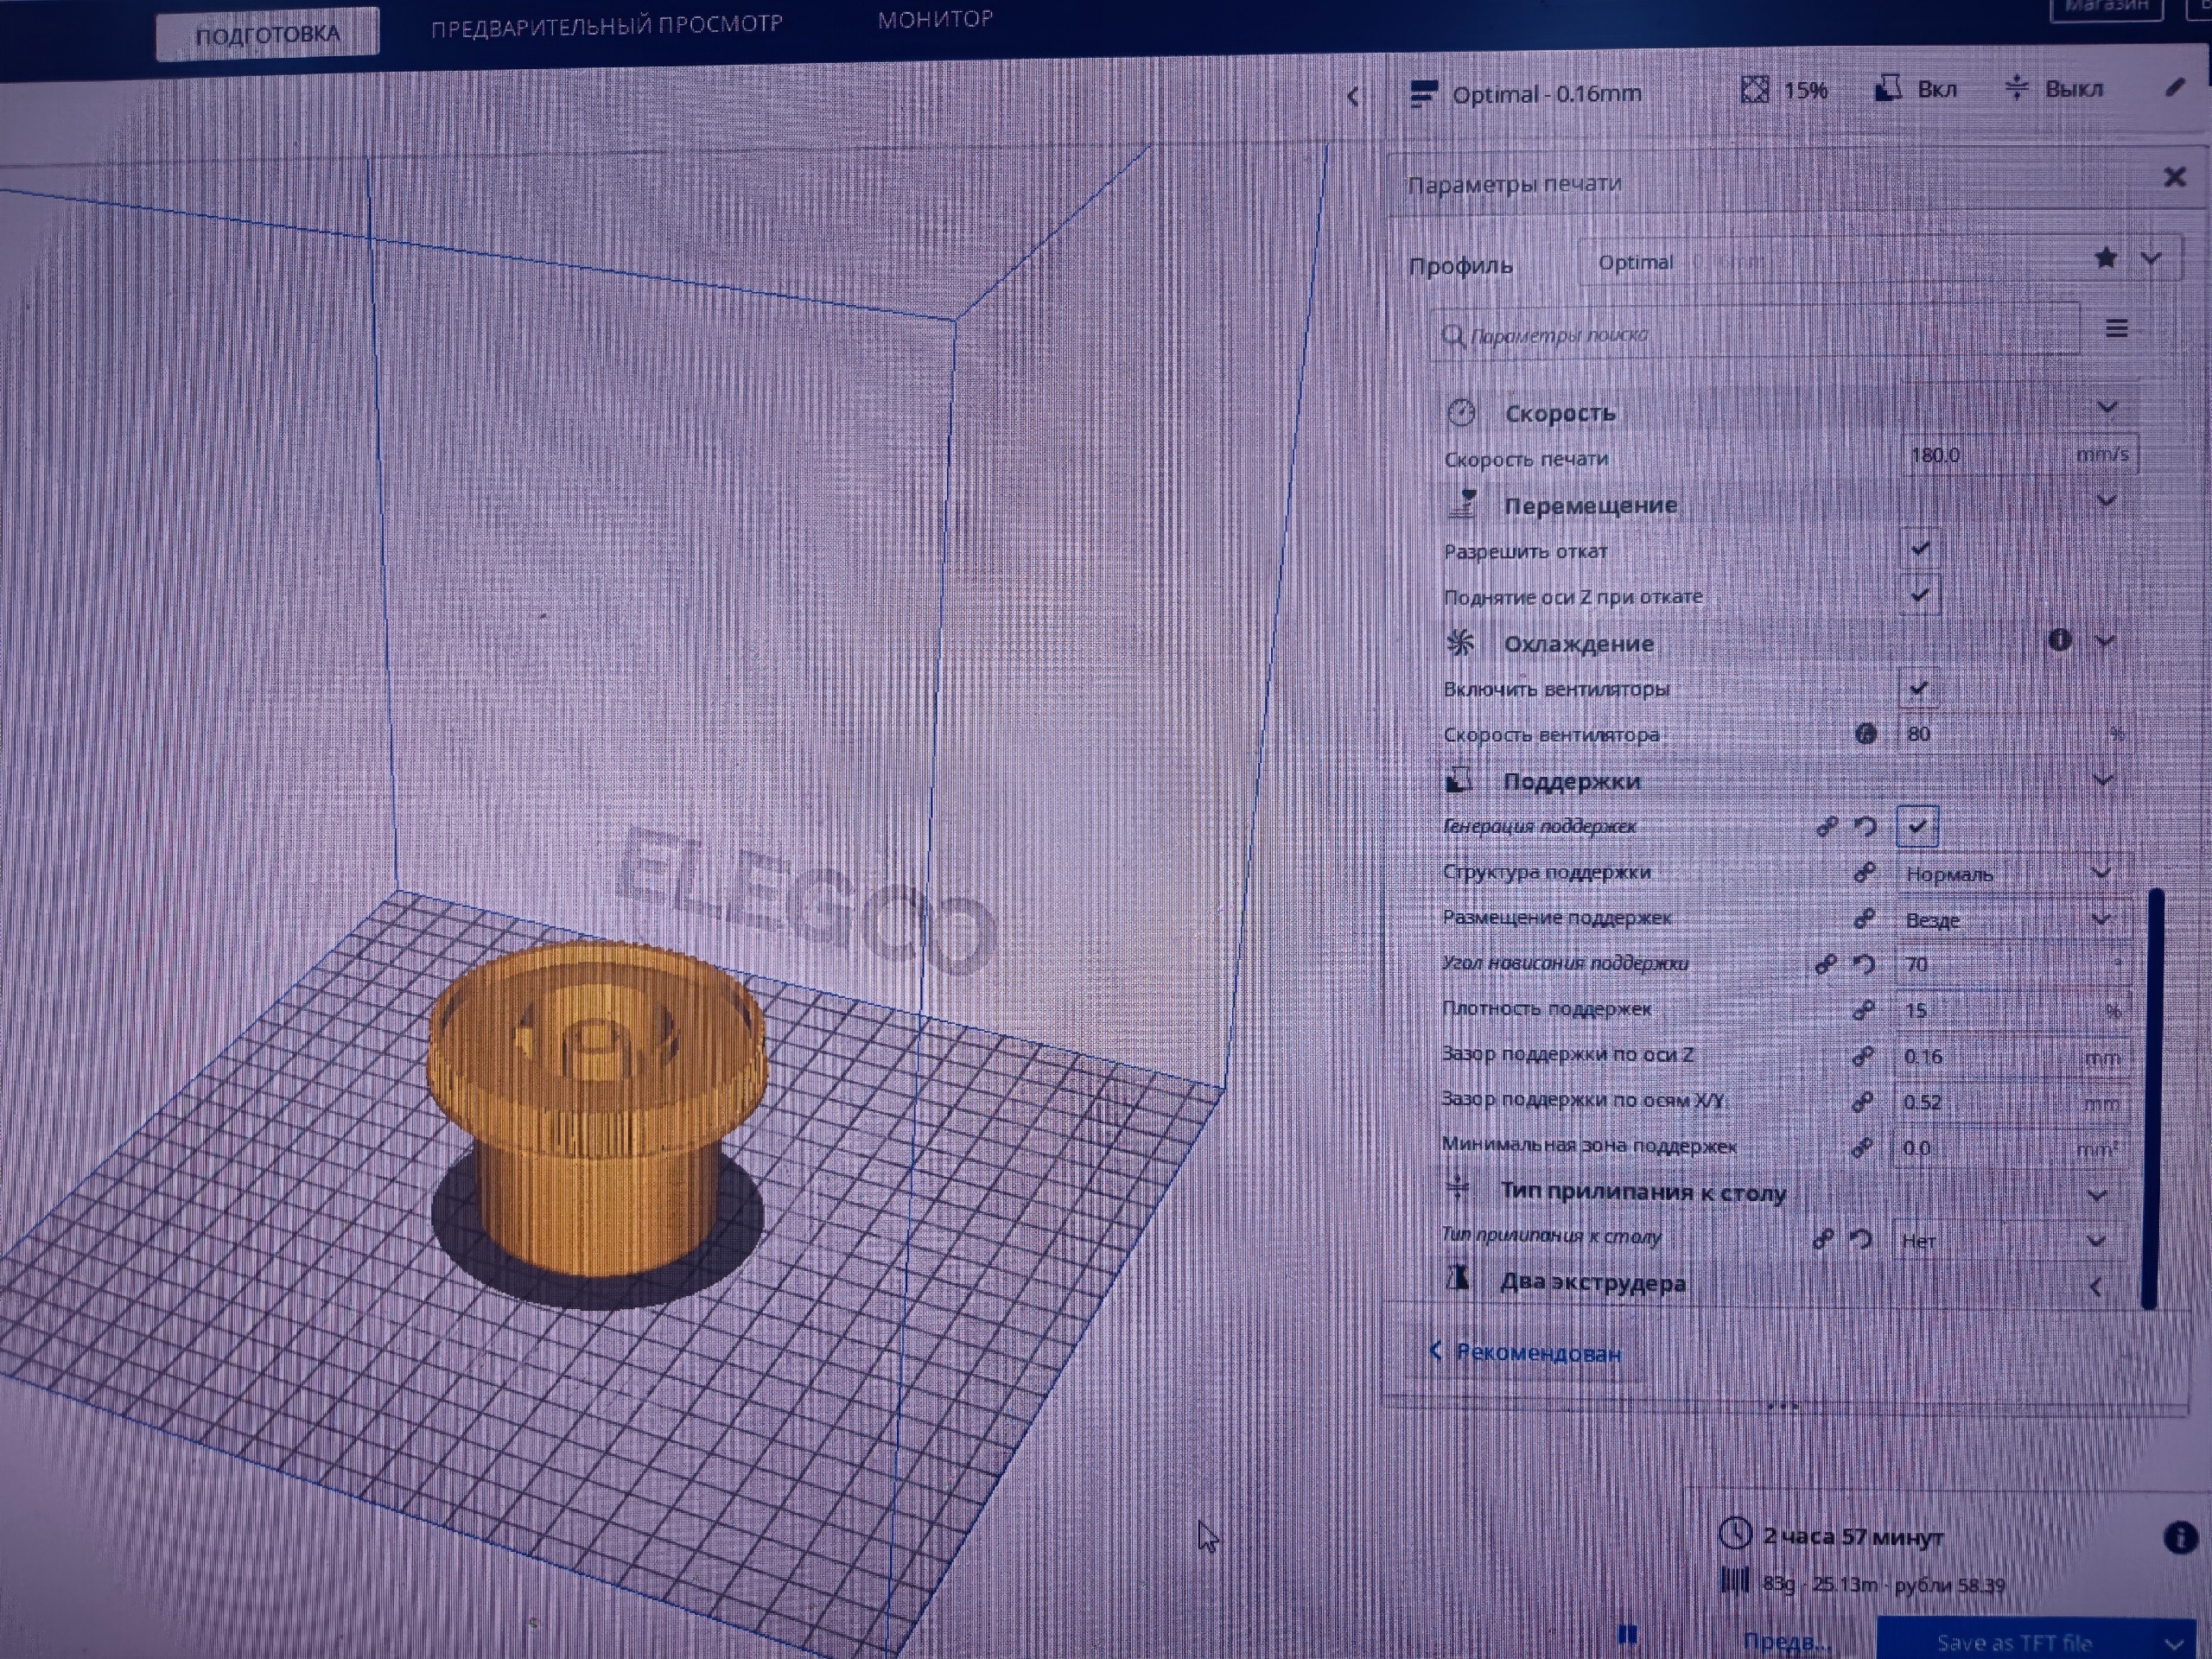This screenshot has height=1659, width=2212.
Task: Click reset arrow for Угол нависания поддержки
Action: 1863,965
